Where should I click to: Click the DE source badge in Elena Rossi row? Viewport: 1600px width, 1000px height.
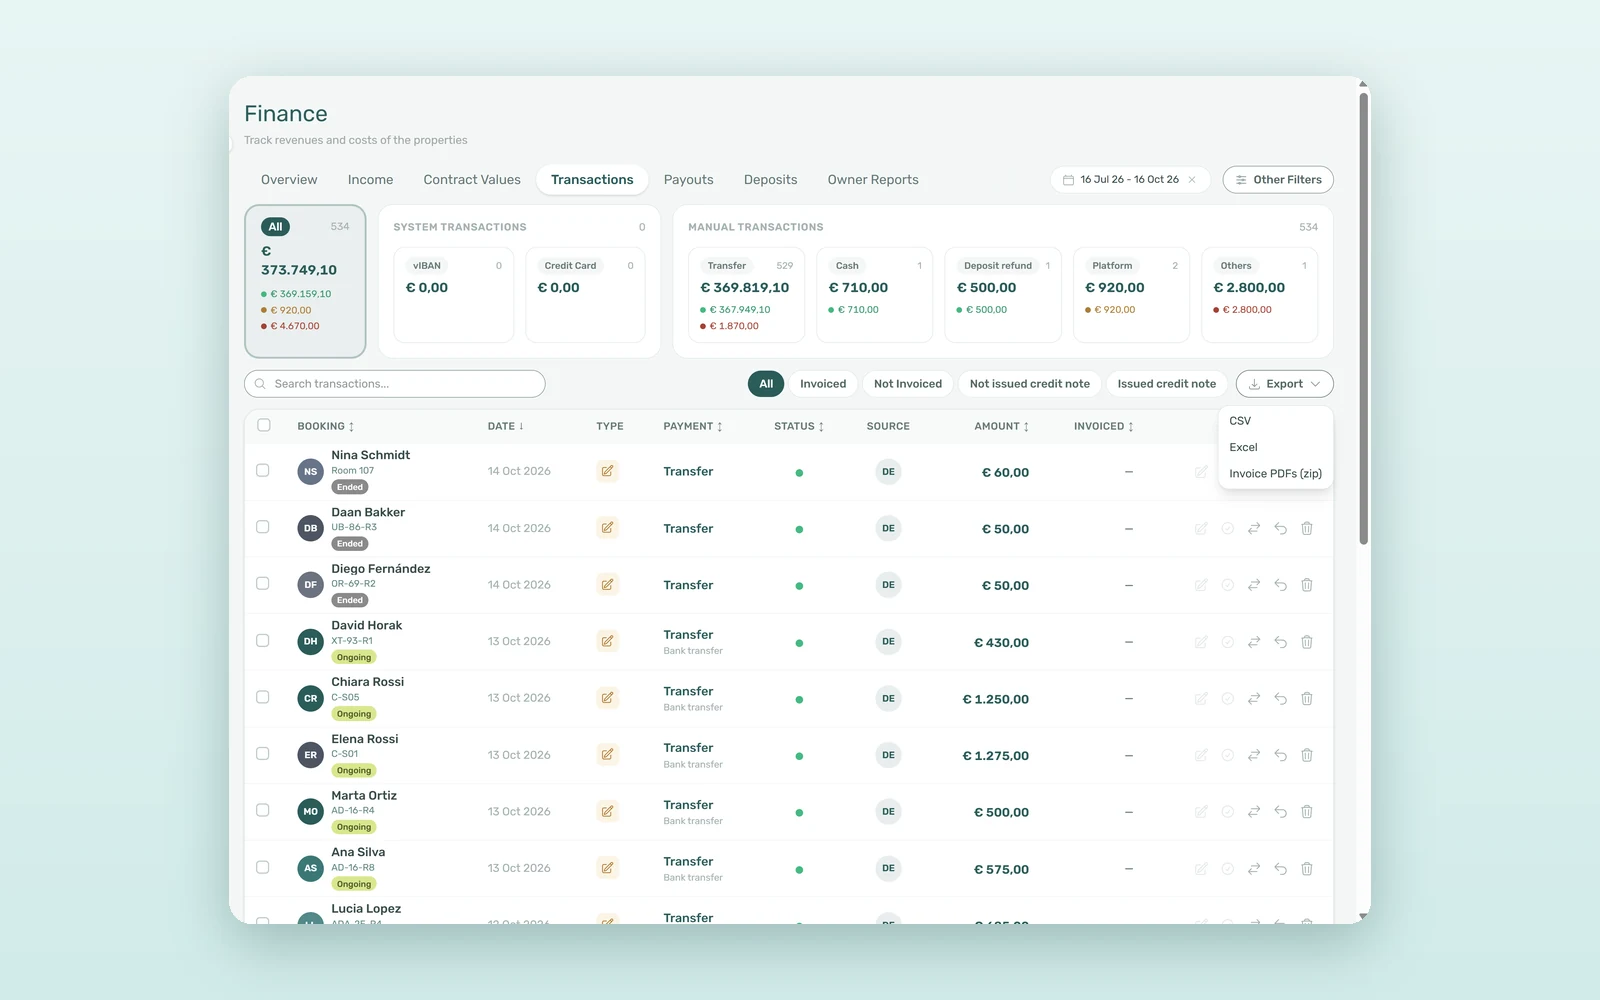pyautogui.click(x=888, y=755)
